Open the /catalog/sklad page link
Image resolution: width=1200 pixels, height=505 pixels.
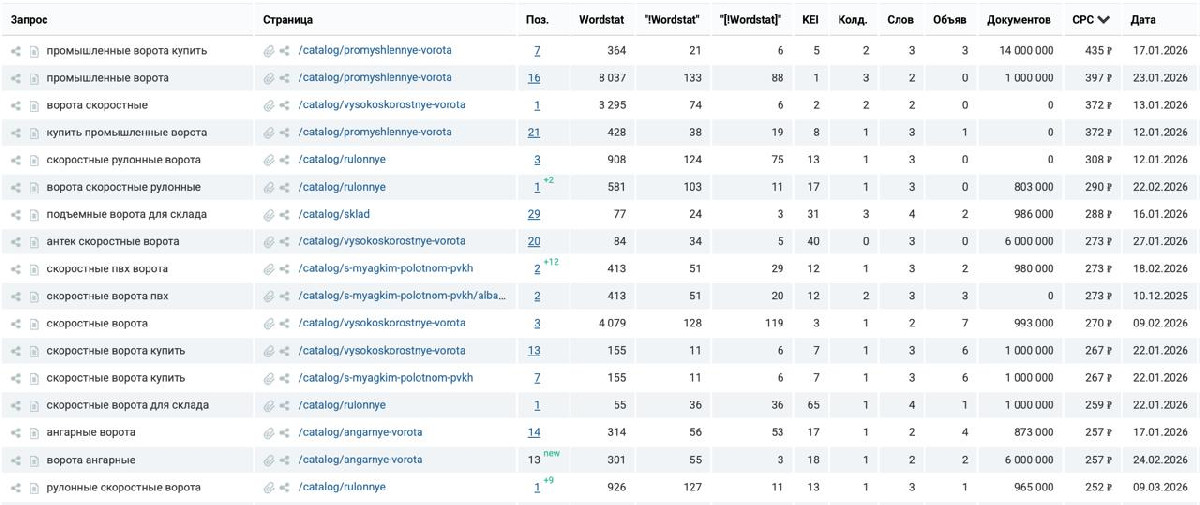pyautogui.click(x=334, y=215)
